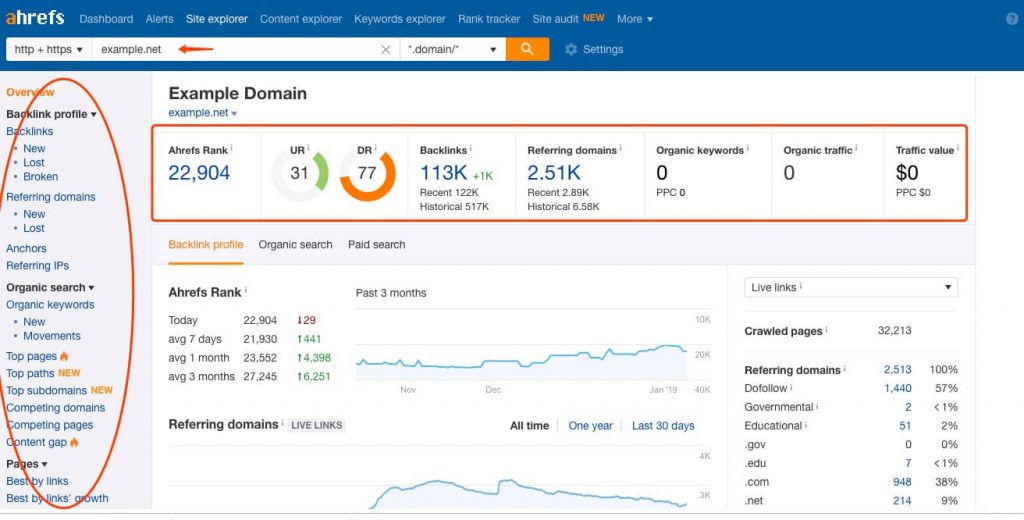Click the info icon beside Backlinks metric

point(470,148)
